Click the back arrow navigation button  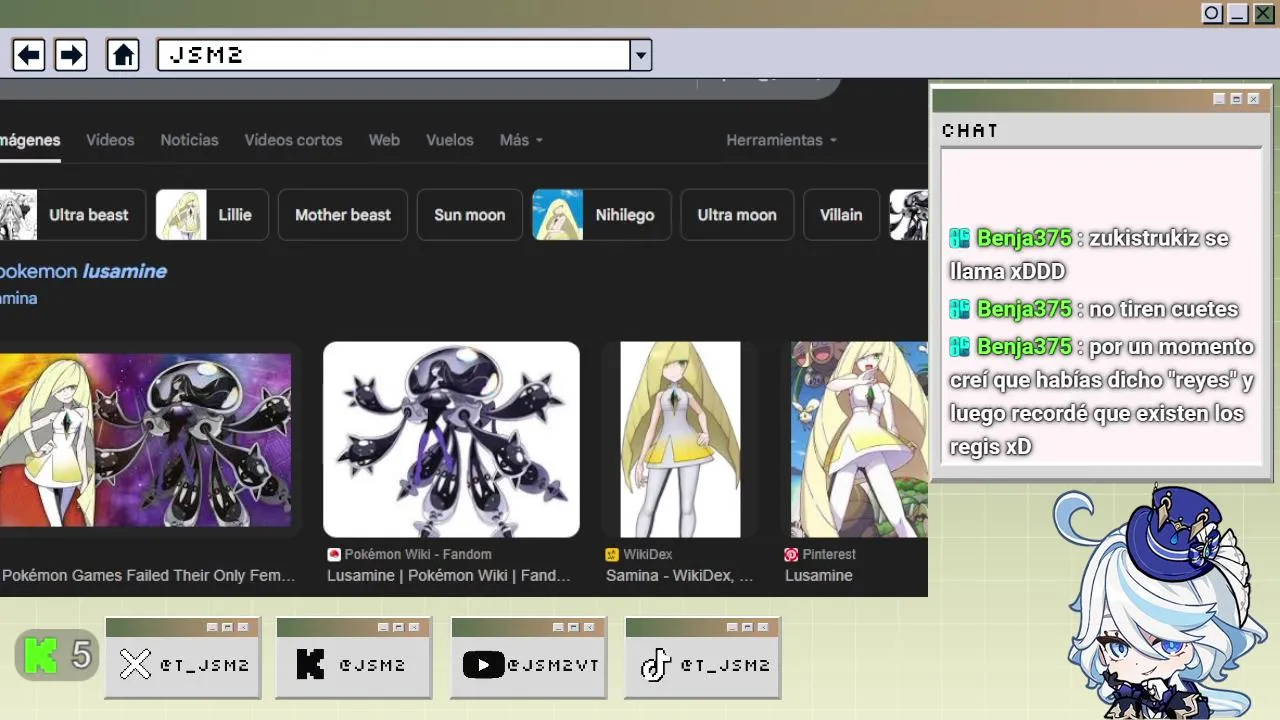click(29, 55)
